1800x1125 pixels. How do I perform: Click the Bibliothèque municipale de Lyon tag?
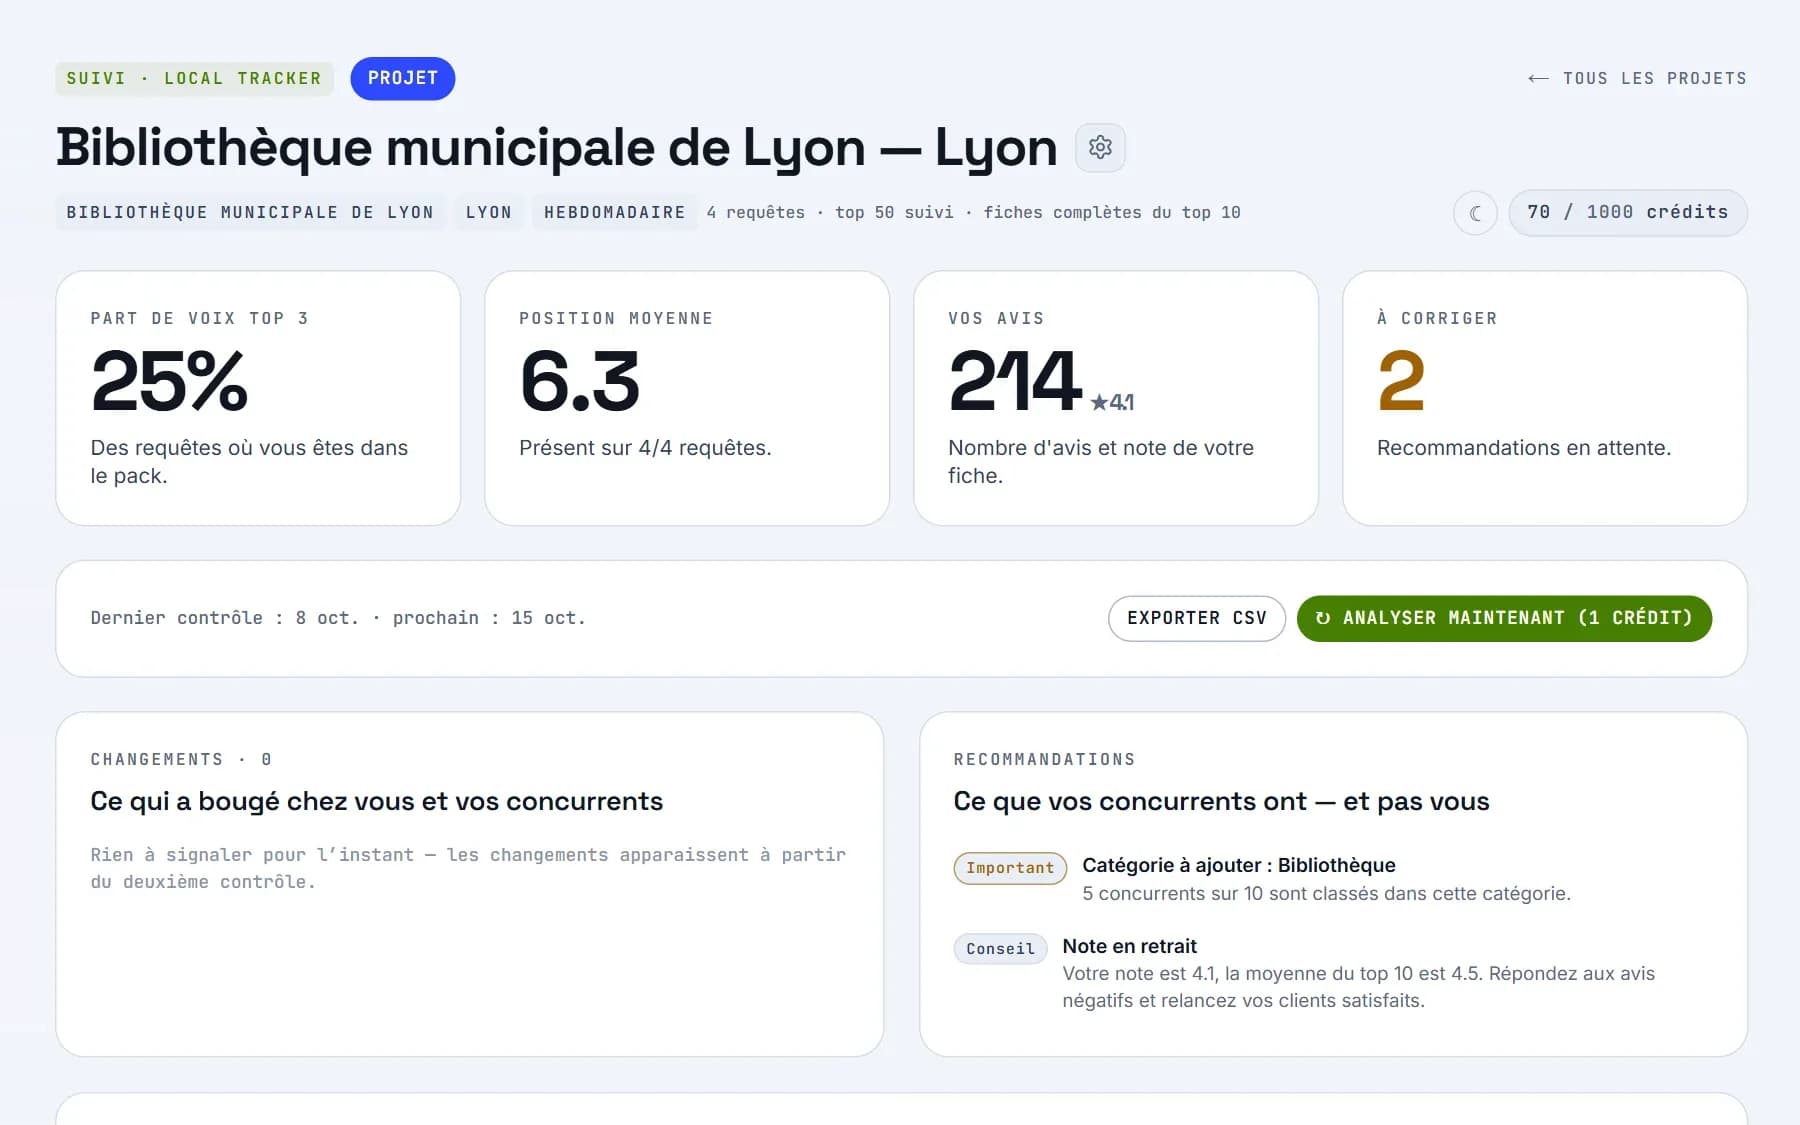coord(250,212)
